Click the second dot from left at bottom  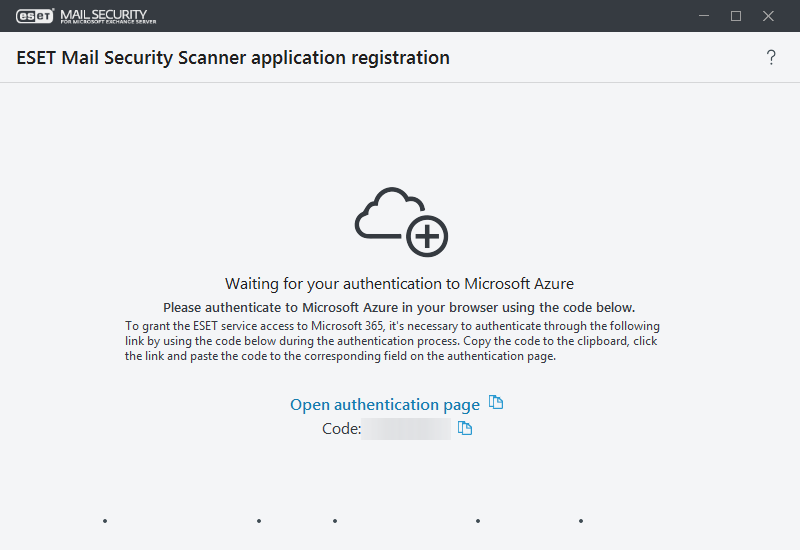point(259,521)
